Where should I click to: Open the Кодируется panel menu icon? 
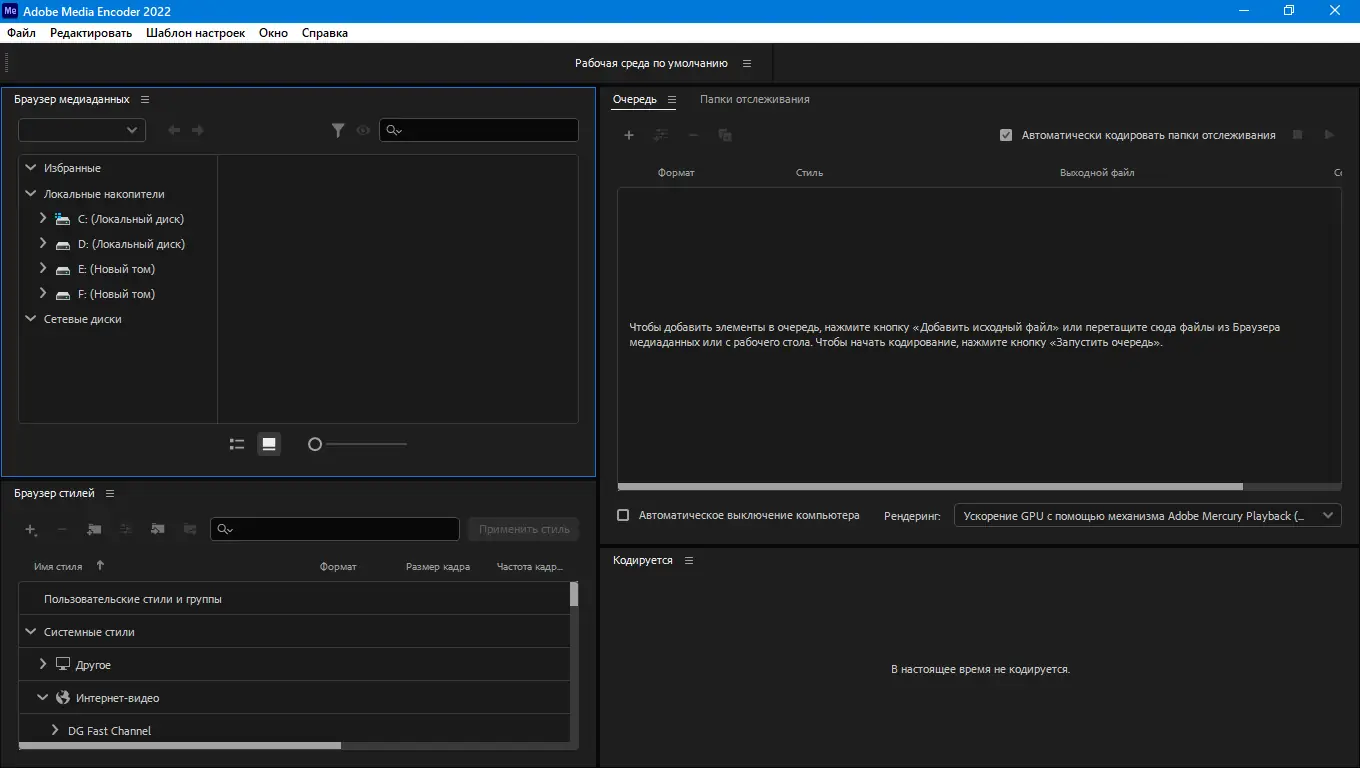[x=688, y=560]
